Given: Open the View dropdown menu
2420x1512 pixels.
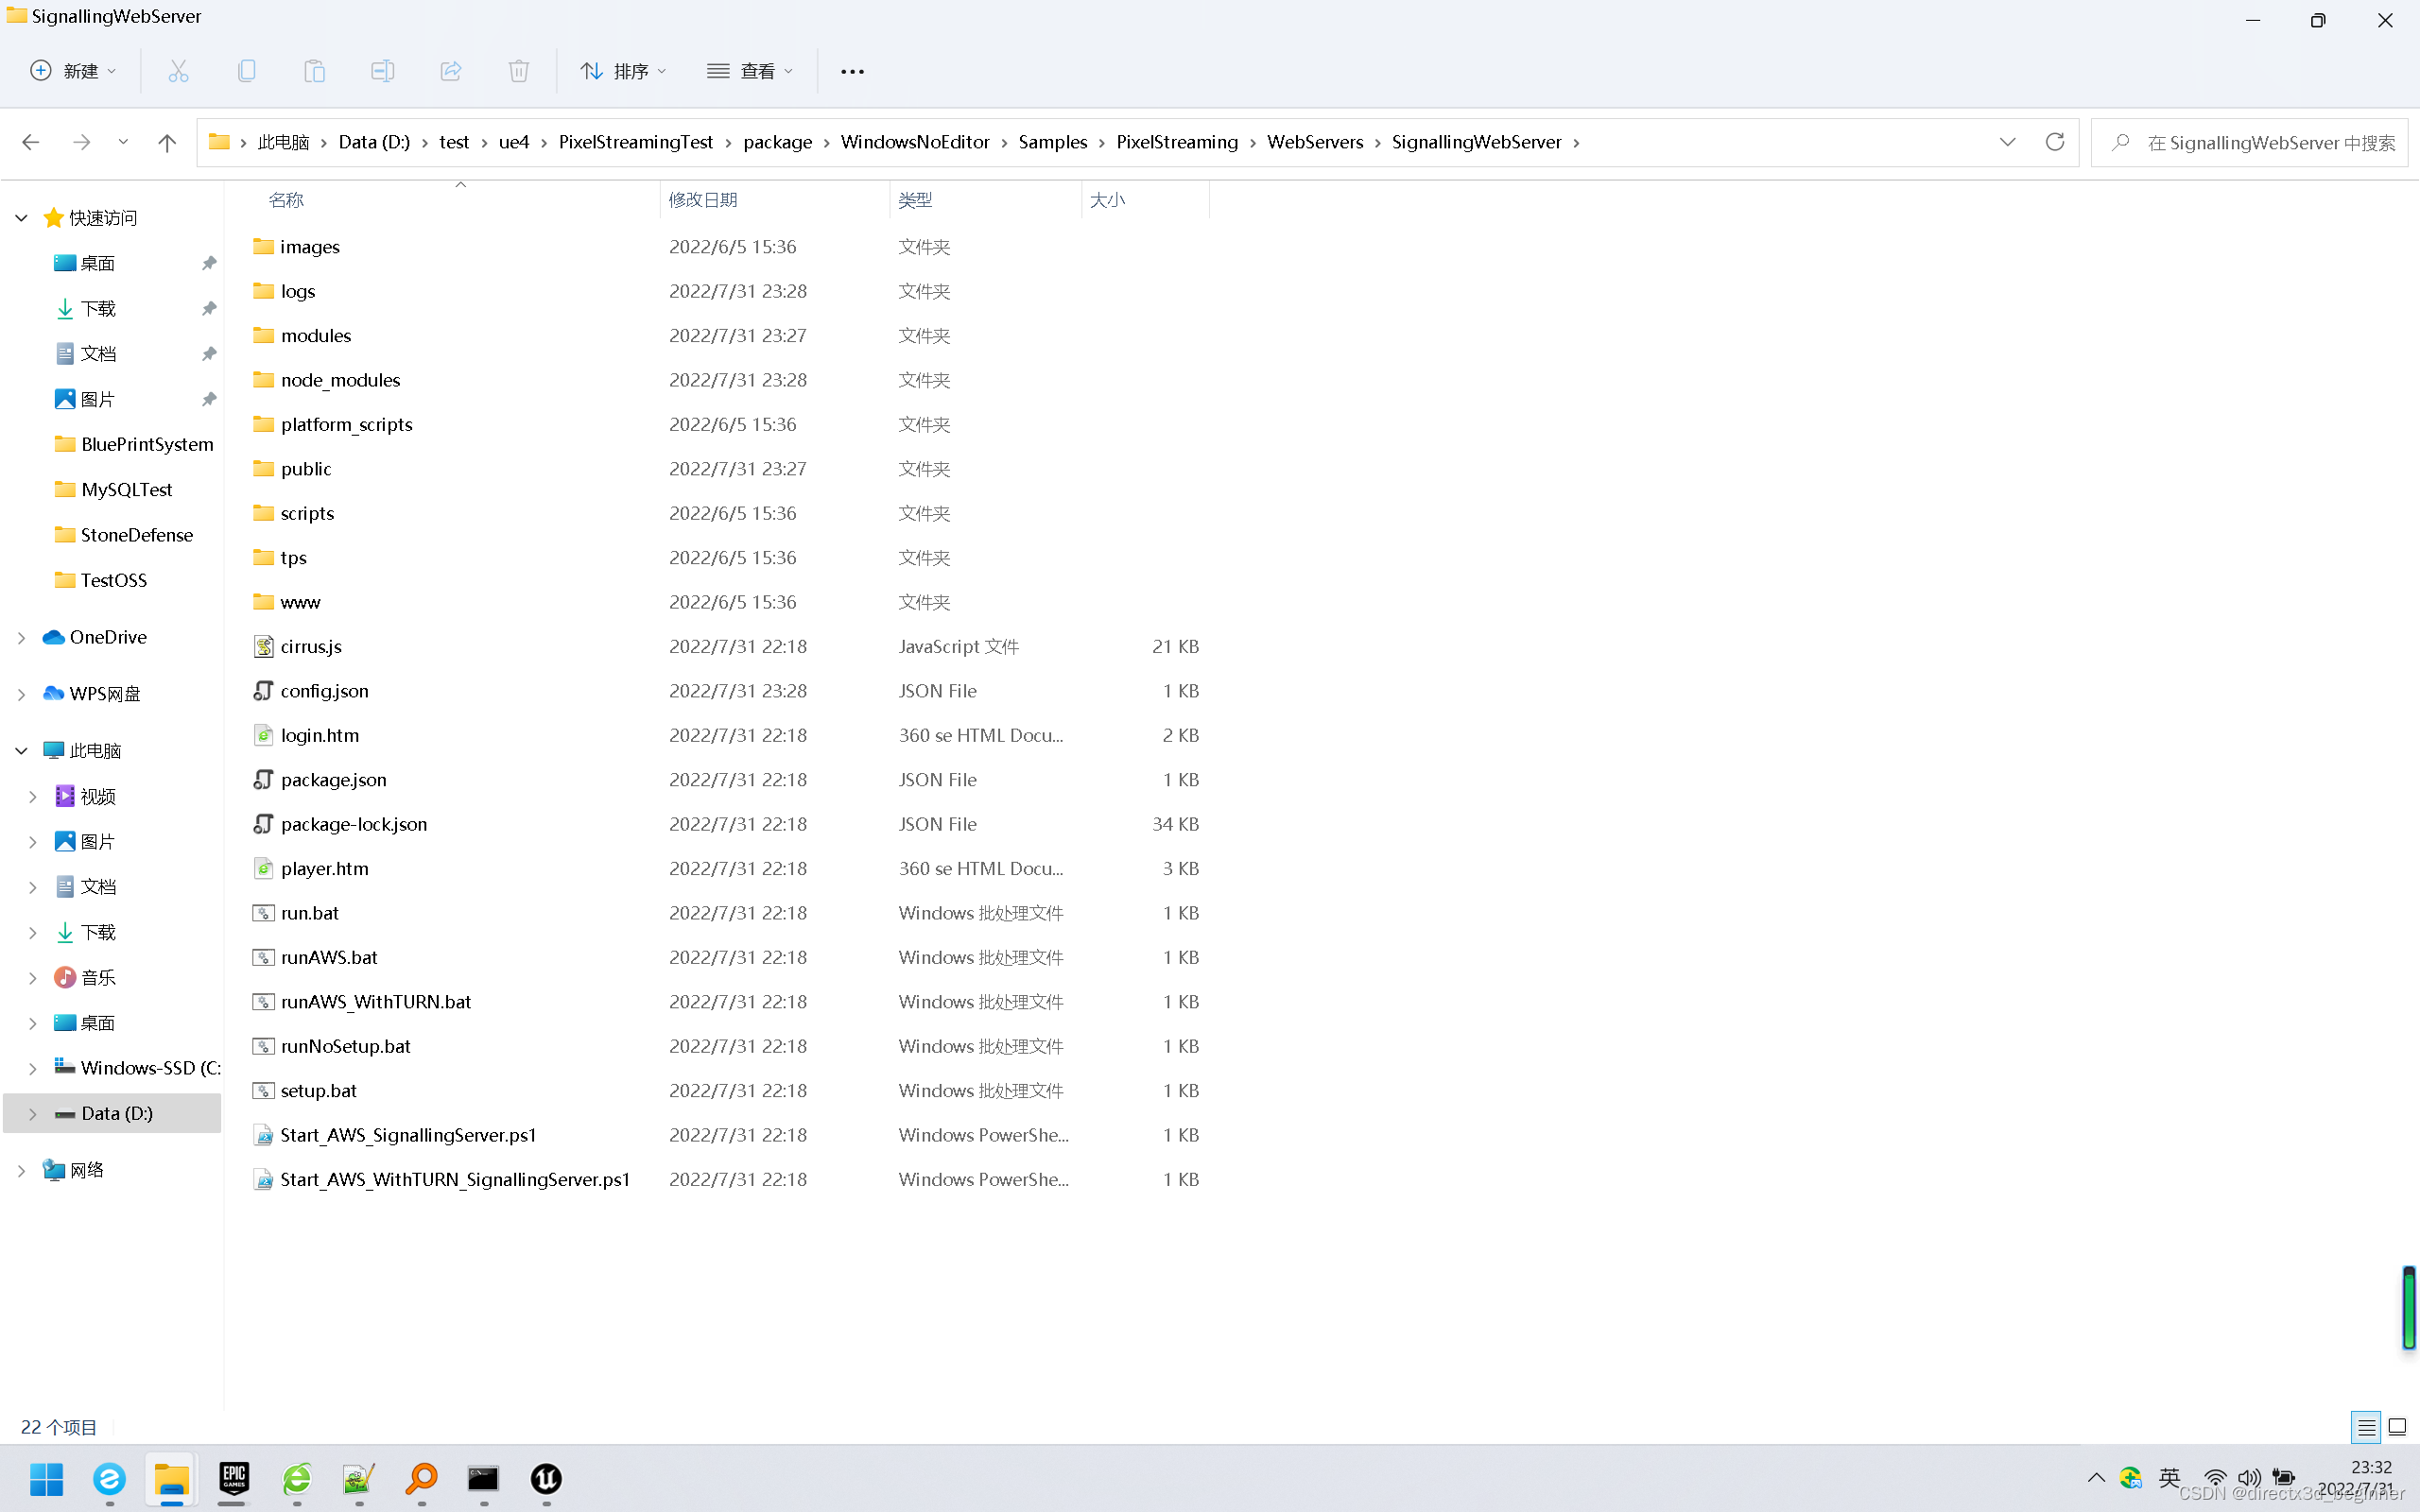Looking at the screenshot, I should coord(750,71).
